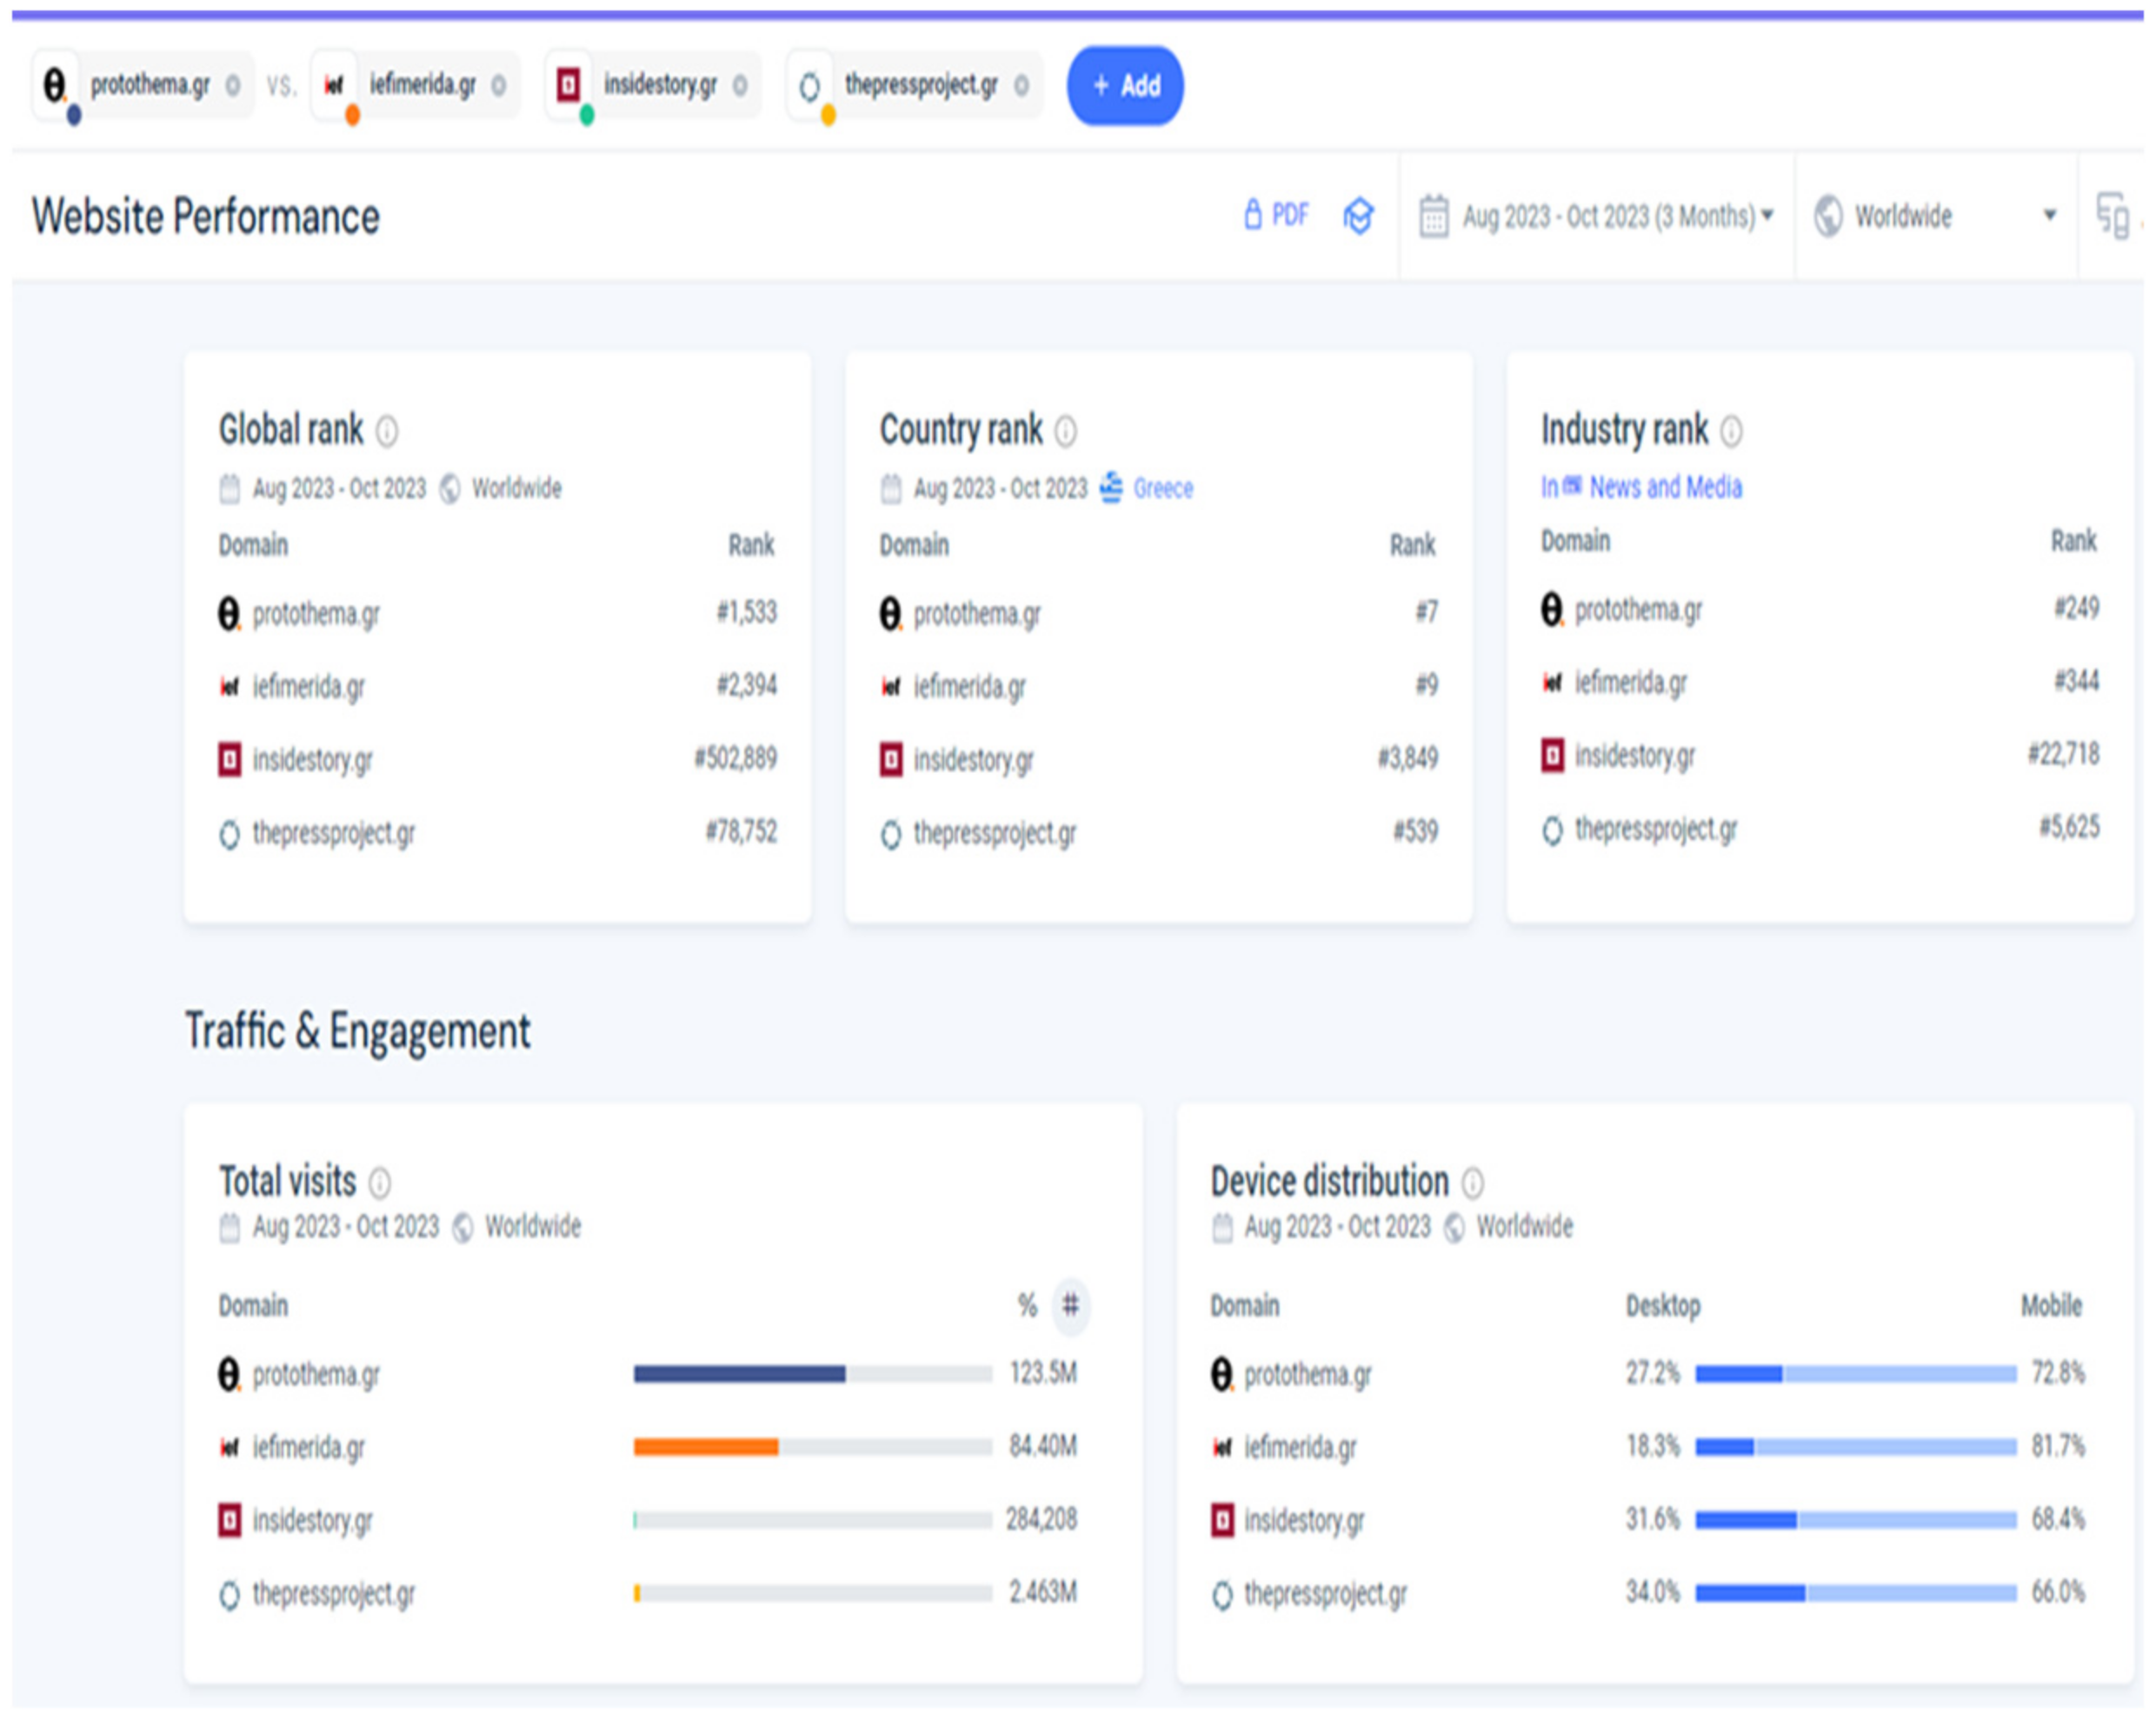Select the insidestory.gr chip in comparison bar

click(x=659, y=86)
